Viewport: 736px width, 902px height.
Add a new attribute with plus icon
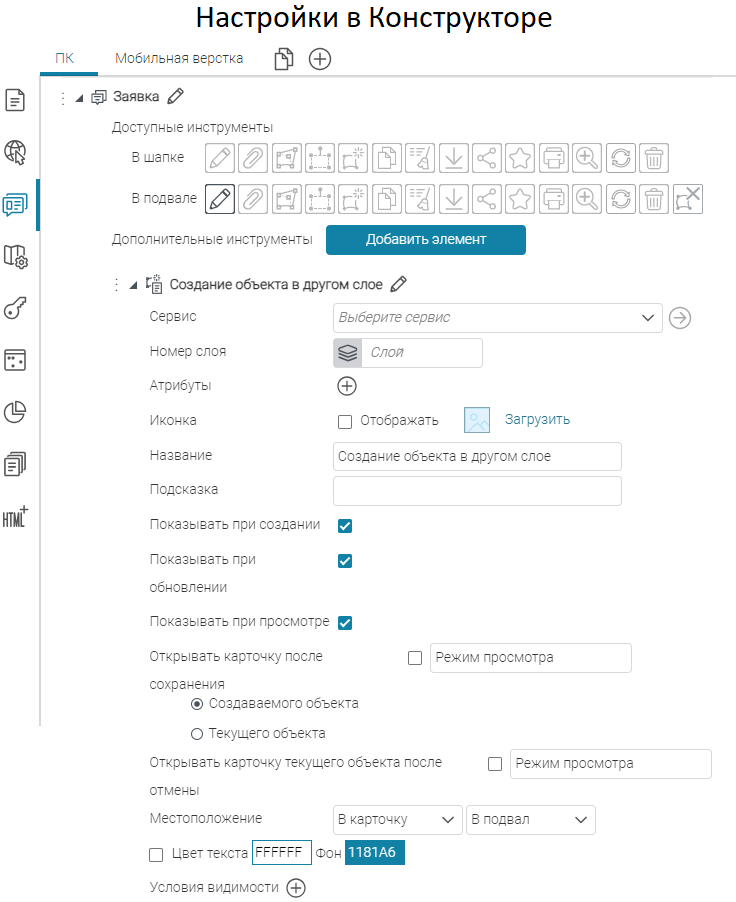click(347, 386)
